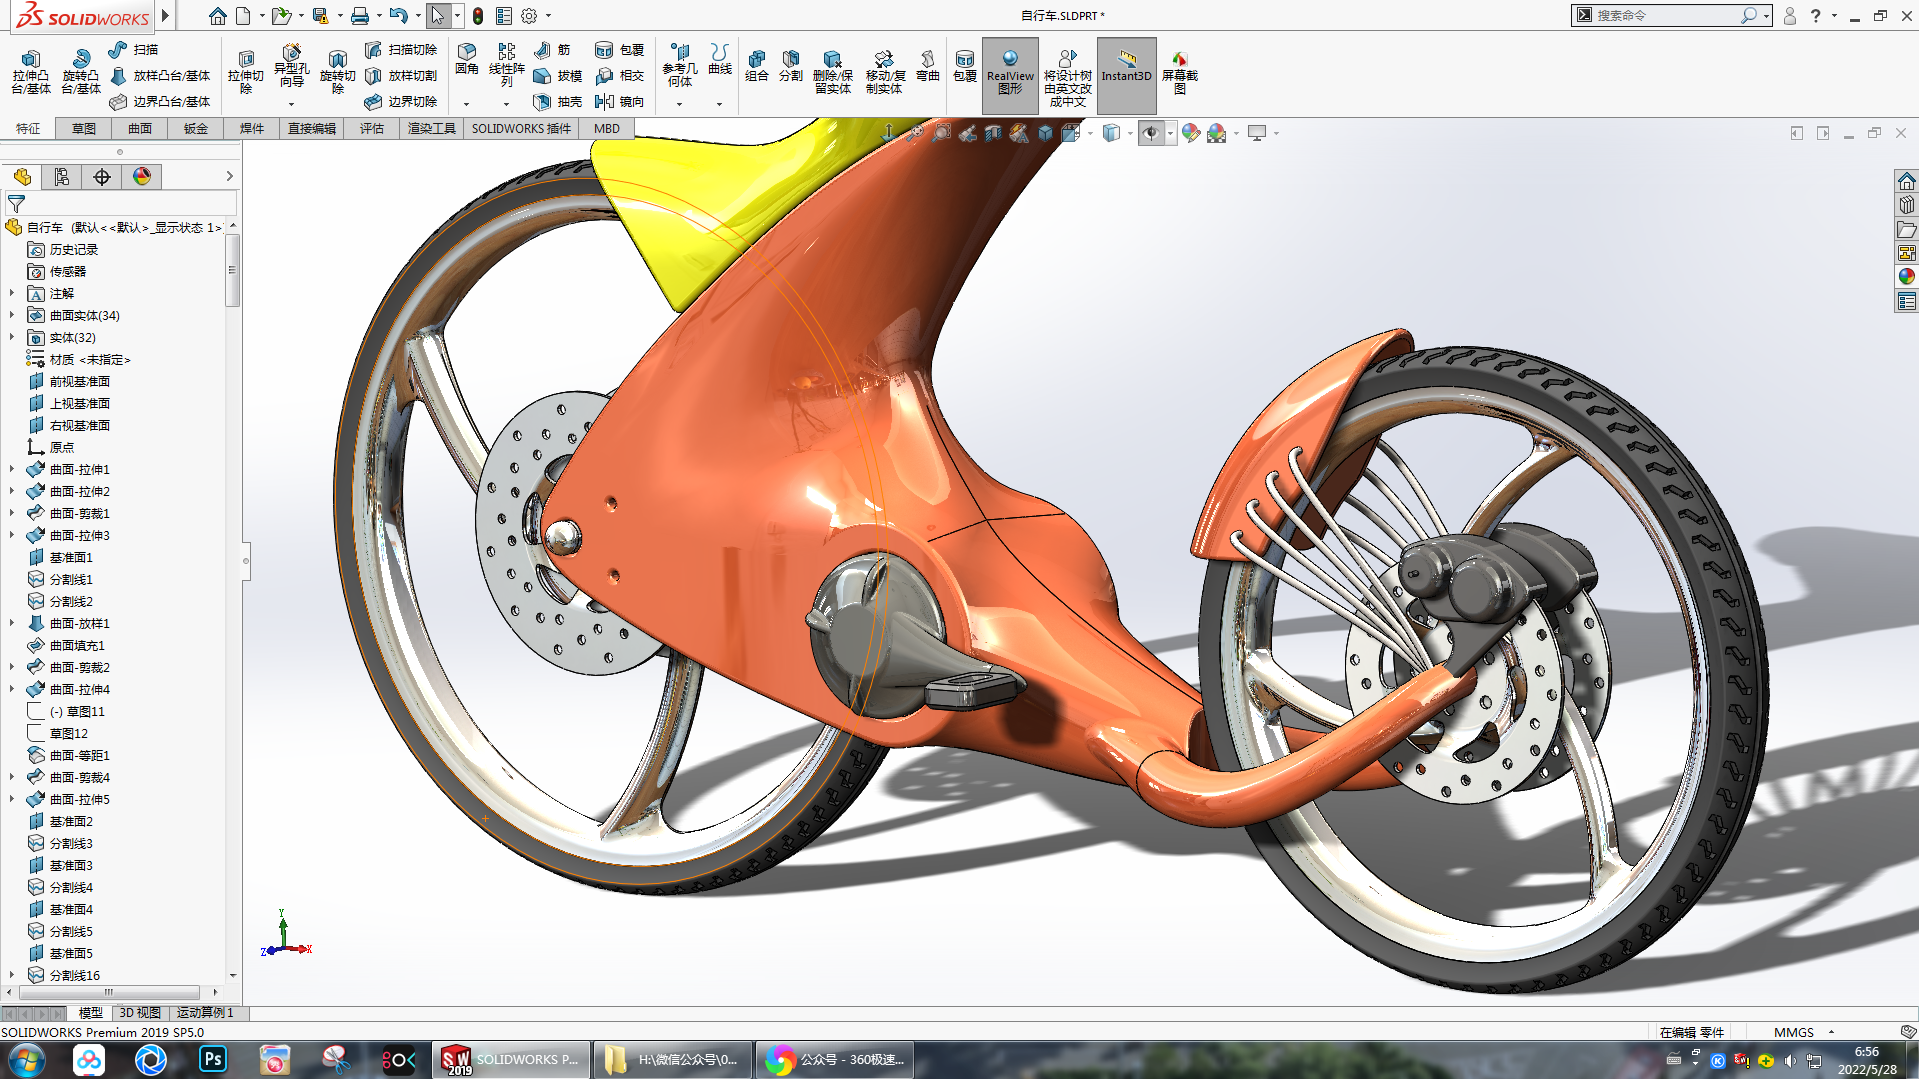
Task: Click the Home icon in the task pane
Action: click(1907, 181)
